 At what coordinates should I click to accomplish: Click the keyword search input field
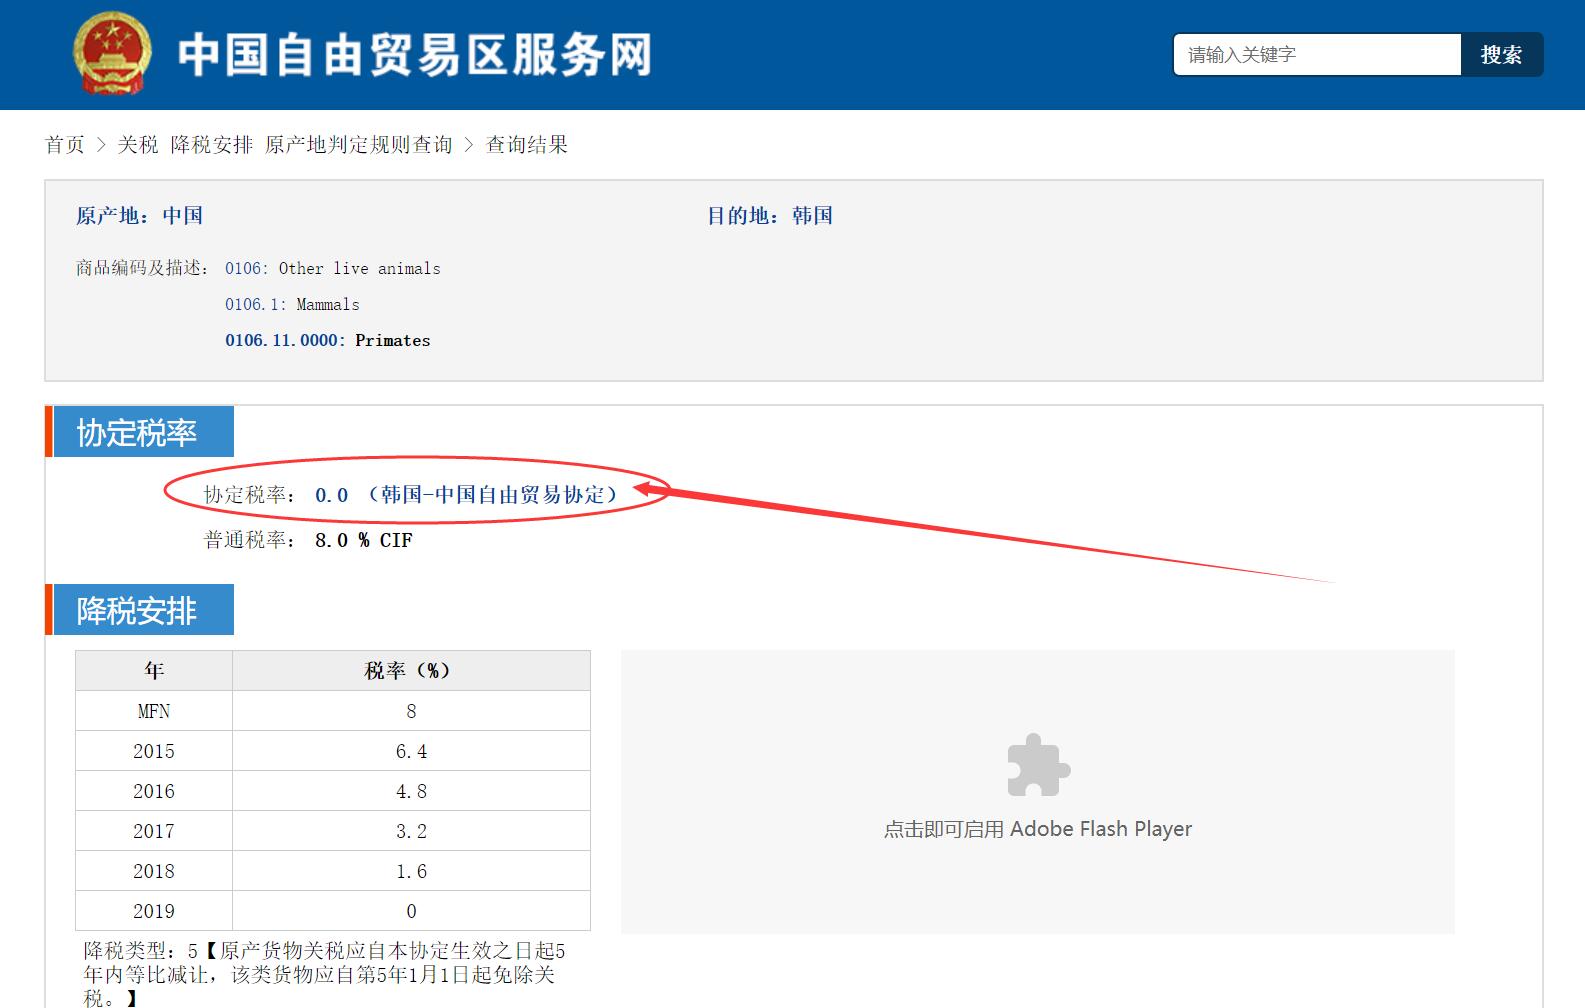pyautogui.click(x=1317, y=55)
